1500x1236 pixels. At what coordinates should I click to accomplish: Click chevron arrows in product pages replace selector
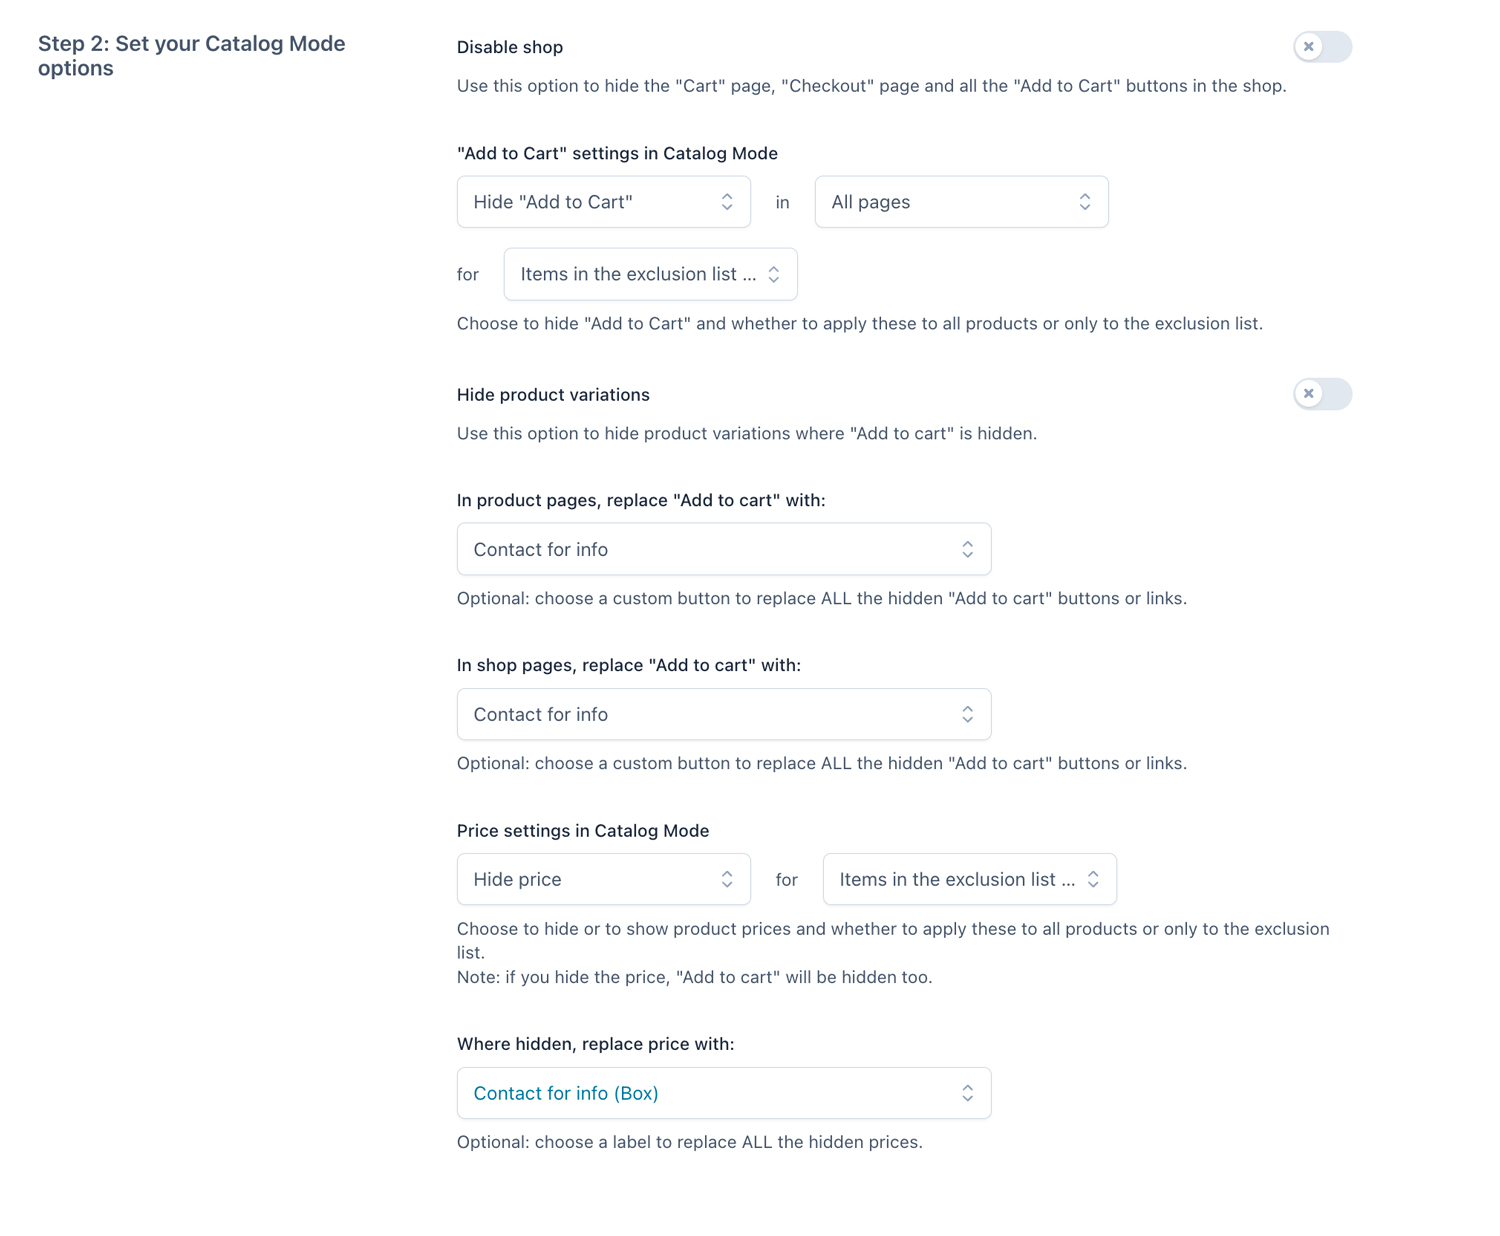[967, 549]
